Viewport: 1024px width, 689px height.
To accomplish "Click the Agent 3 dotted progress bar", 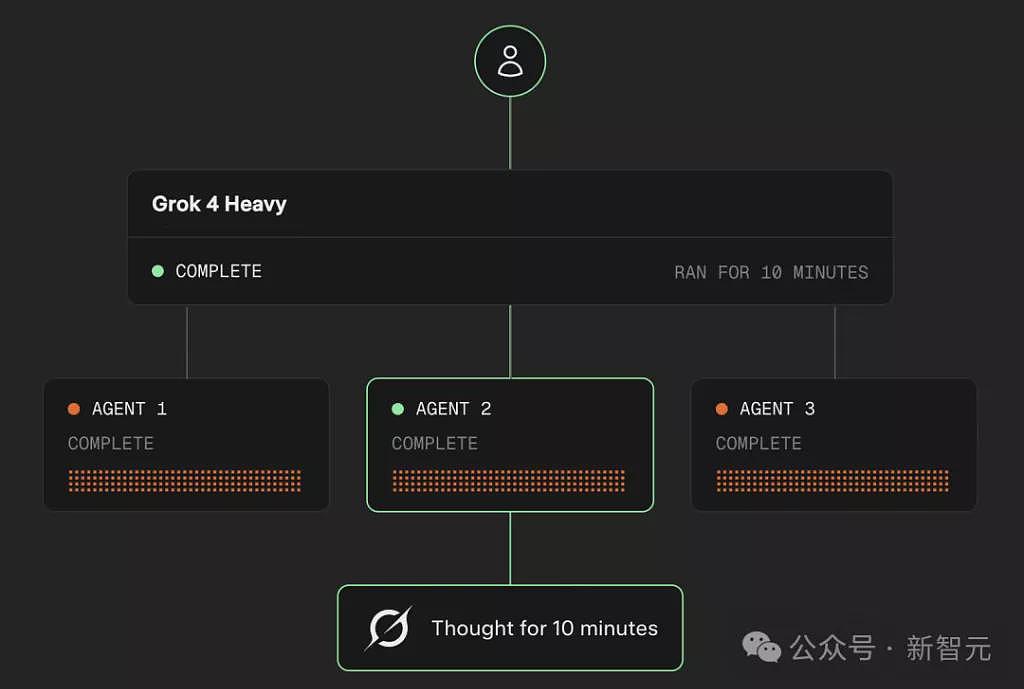I will [833, 481].
